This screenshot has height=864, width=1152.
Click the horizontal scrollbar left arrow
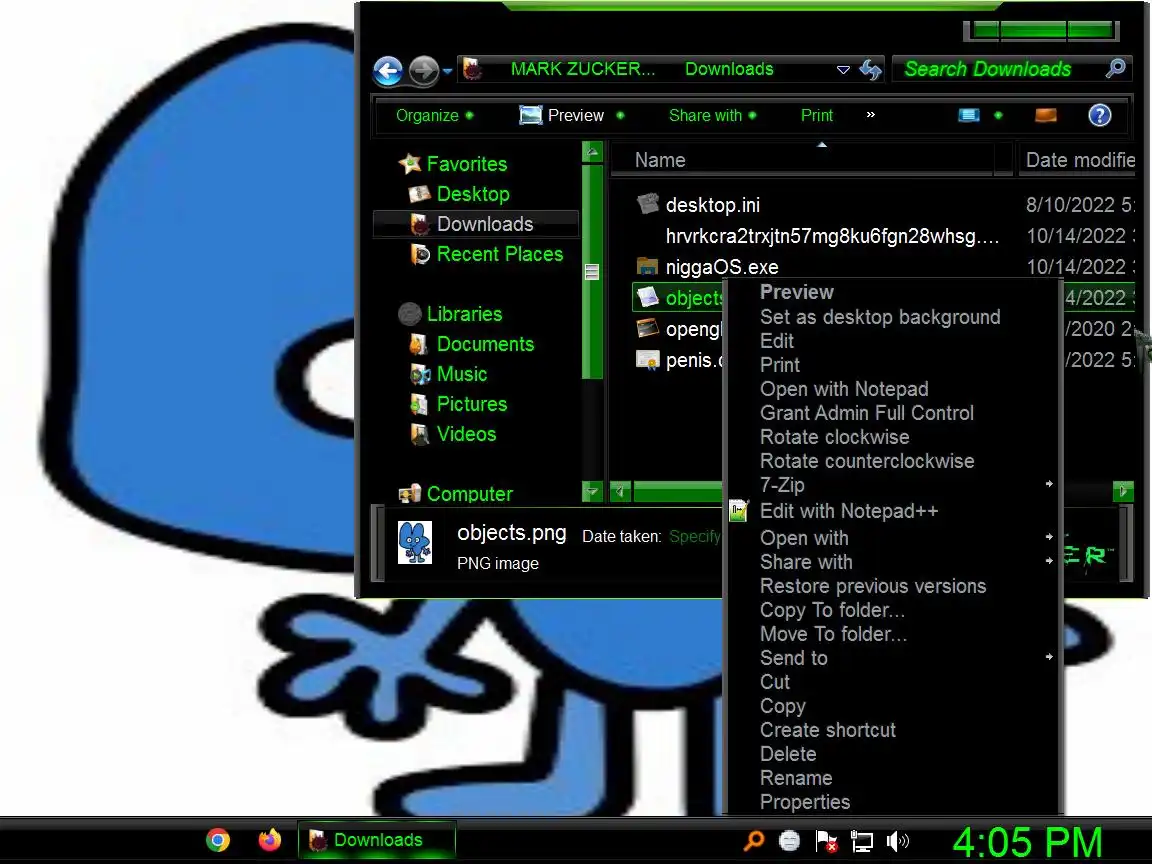click(x=620, y=491)
